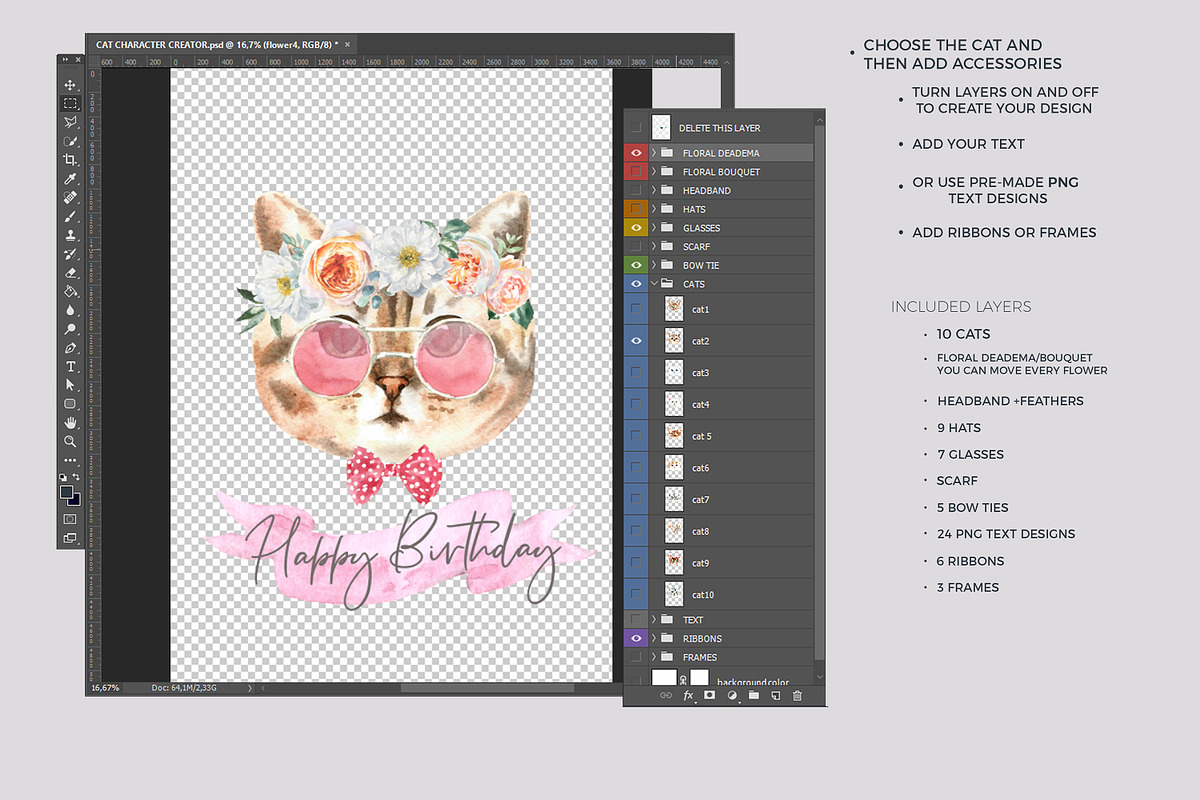Hide the GLASSES layer group
The width and height of the screenshot is (1200, 800).
(x=636, y=228)
